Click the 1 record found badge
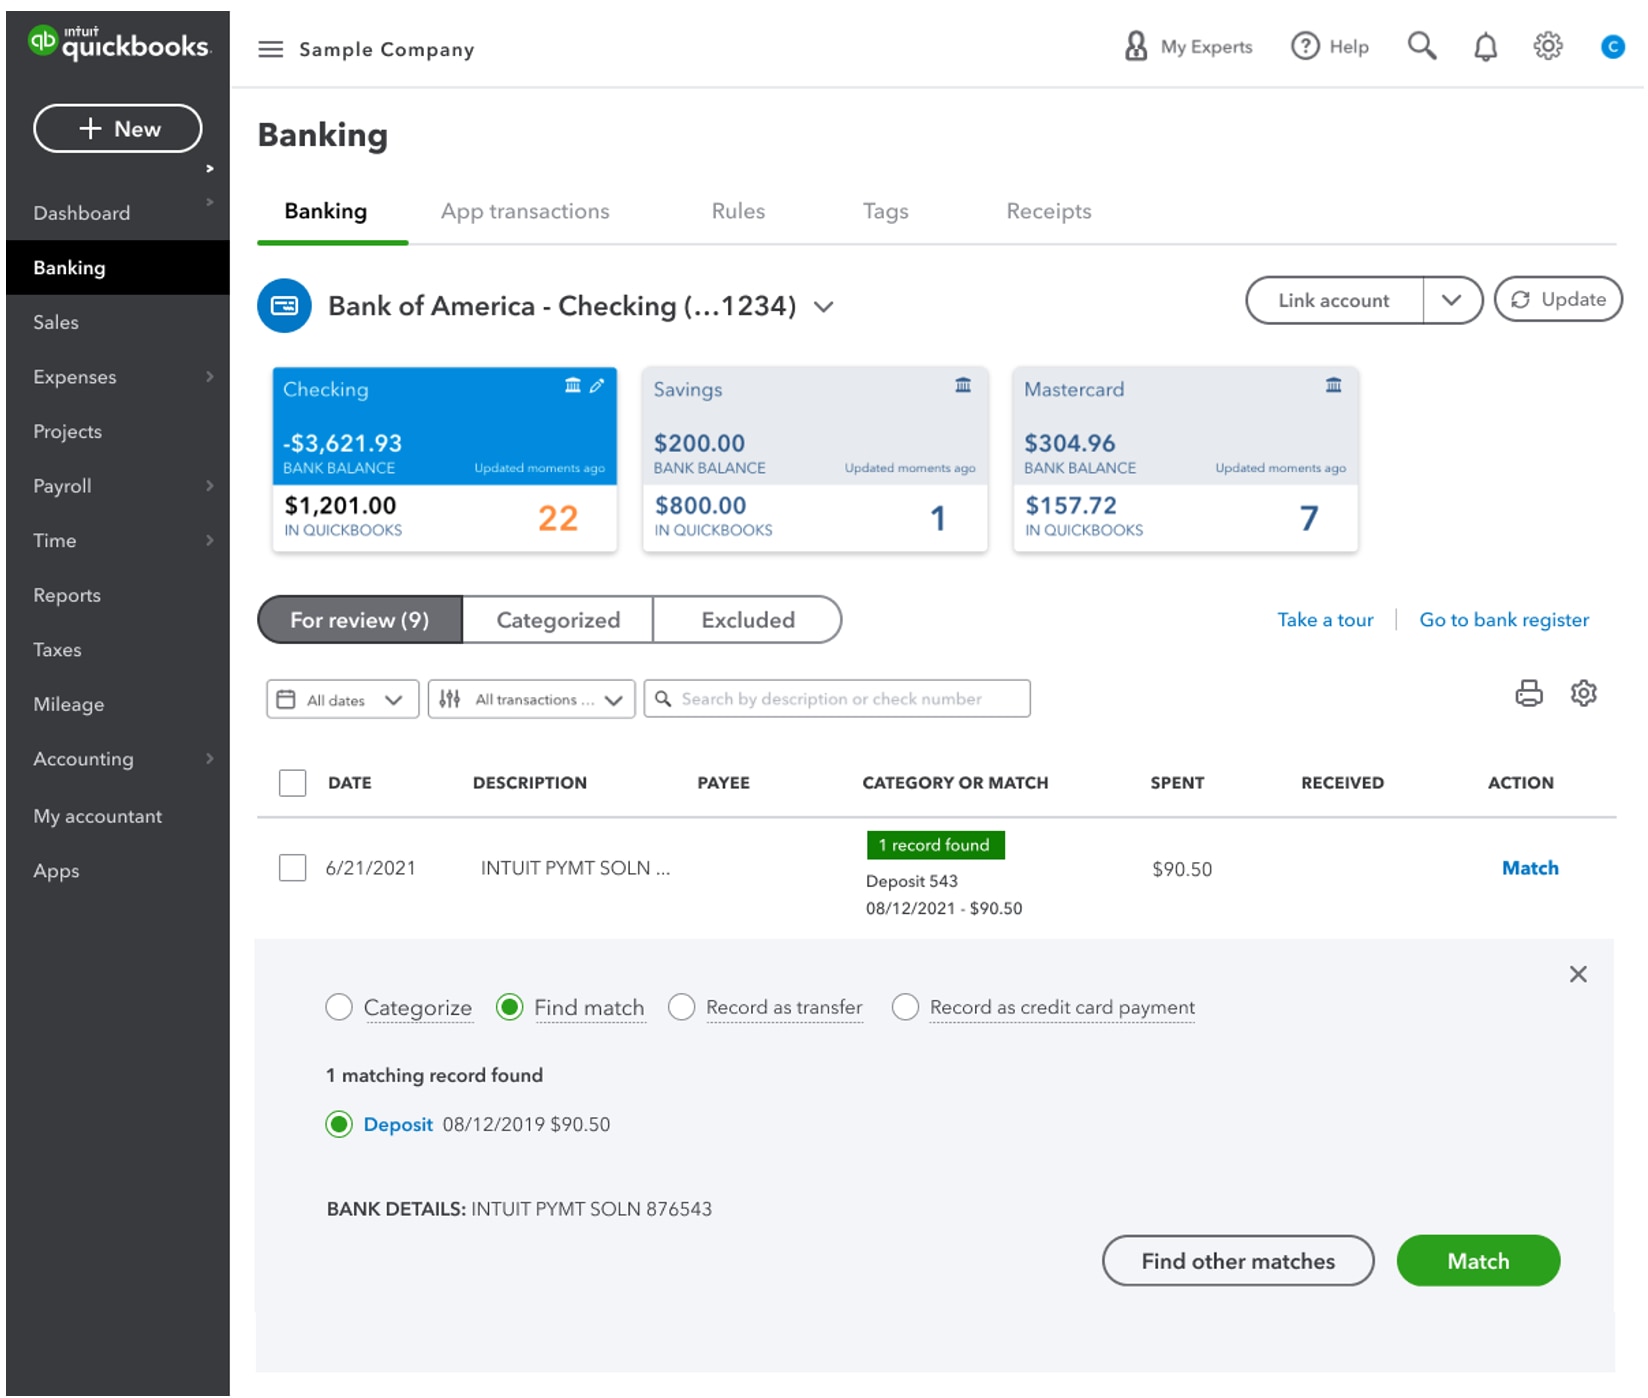 tap(935, 845)
